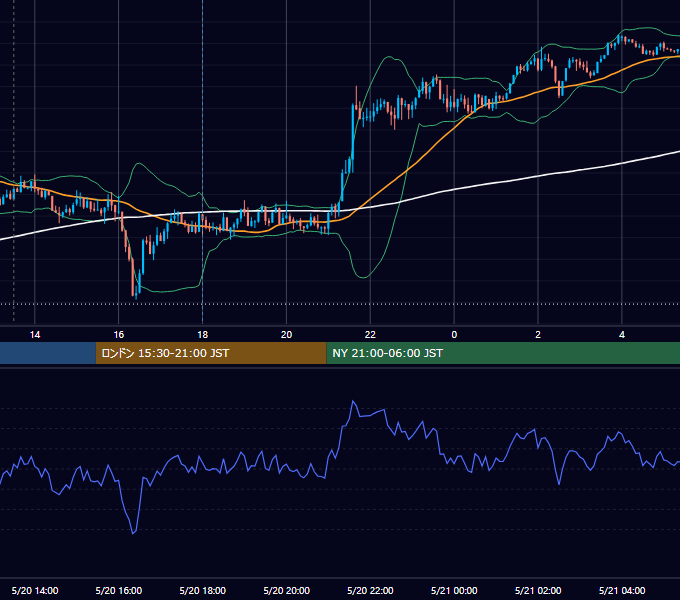Click the 2 hour label on price chart axis
The width and height of the screenshot is (680, 600).
pos(538,335)
